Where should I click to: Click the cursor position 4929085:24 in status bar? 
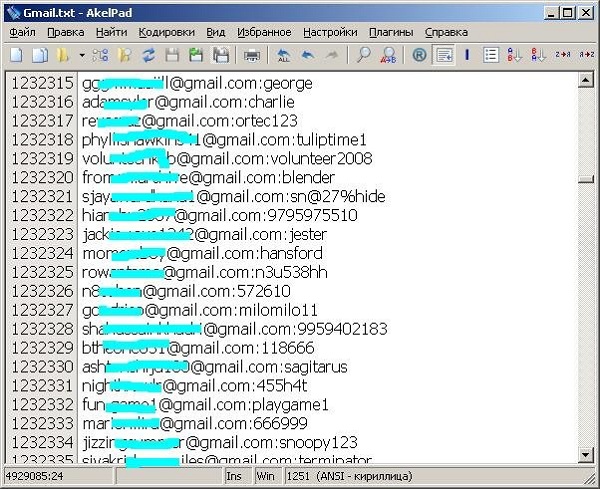coord(58,476)
